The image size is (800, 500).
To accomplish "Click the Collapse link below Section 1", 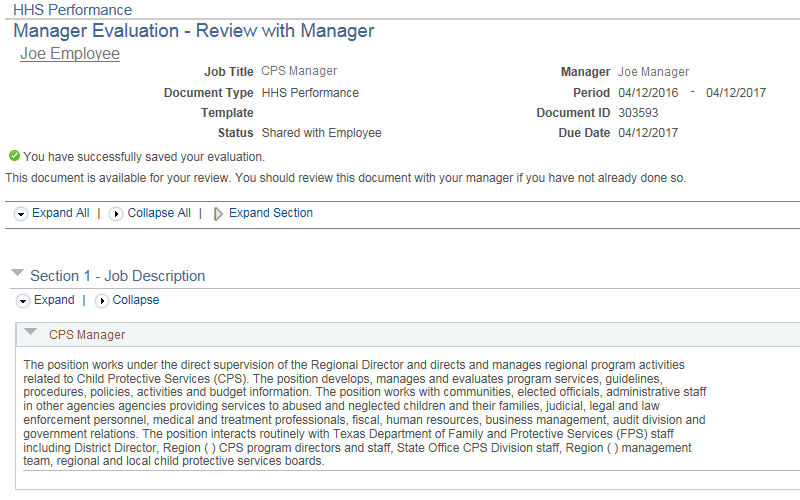I will coord(135,300).
